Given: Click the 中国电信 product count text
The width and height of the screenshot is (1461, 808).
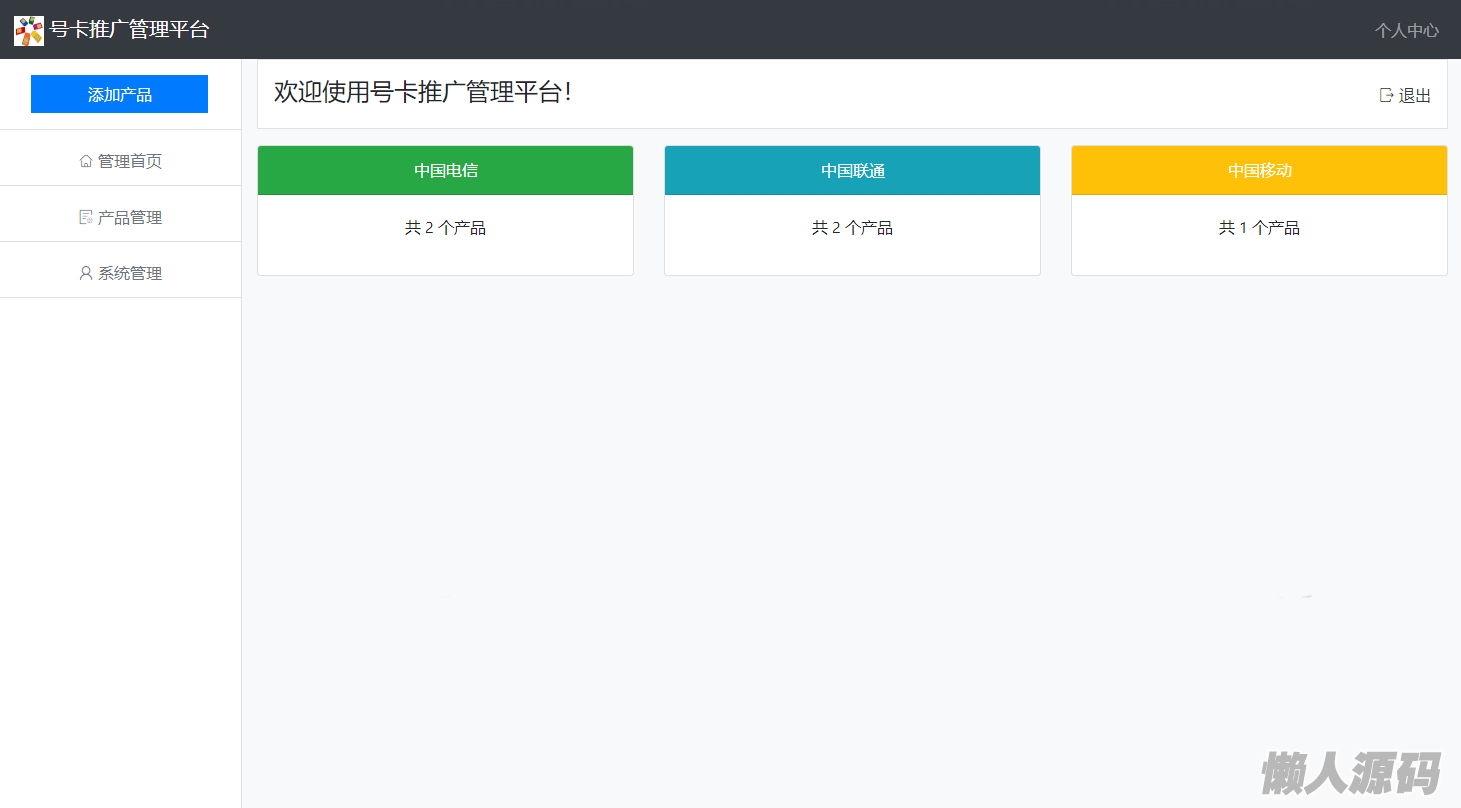Looking at the screenshot, I should pos(445,228).
